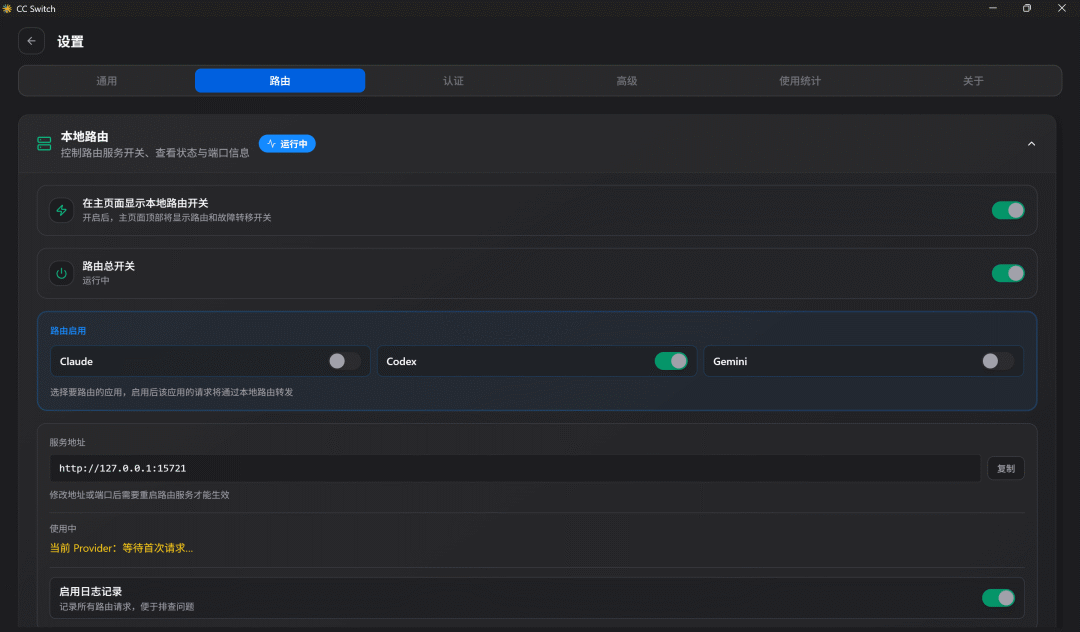Click the 选择要路由的应用 description text
Viewport: 1080px width, 632px height.
pyautogui.click(x=172, y=392)
